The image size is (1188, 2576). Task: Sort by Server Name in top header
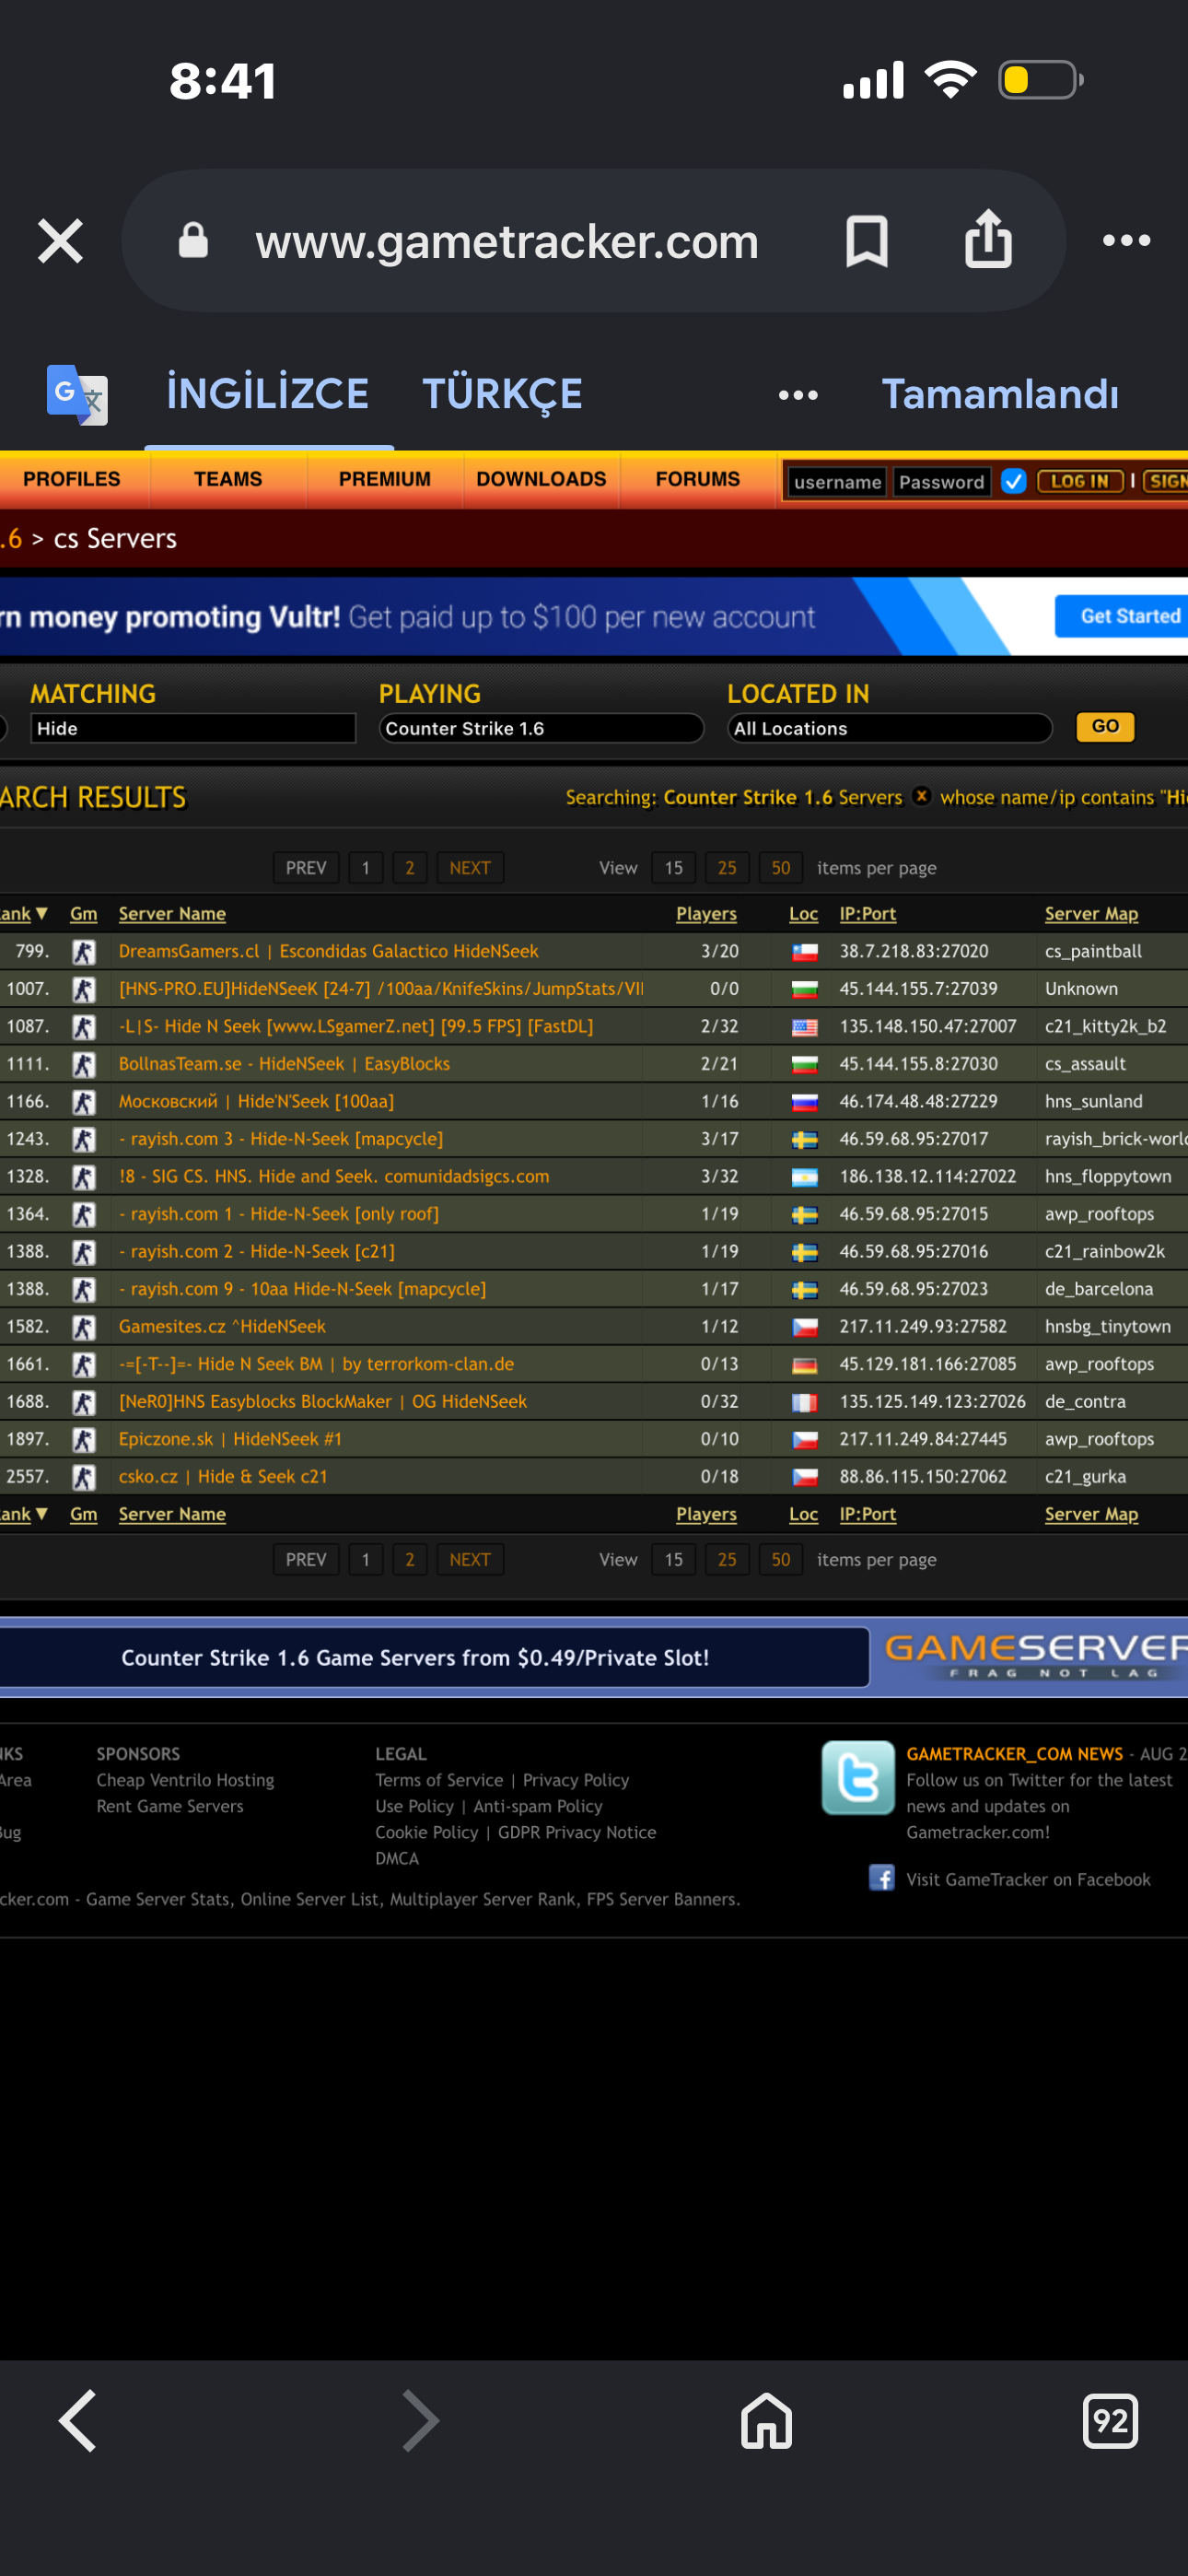pyautogui.click(x=172, y=913)
